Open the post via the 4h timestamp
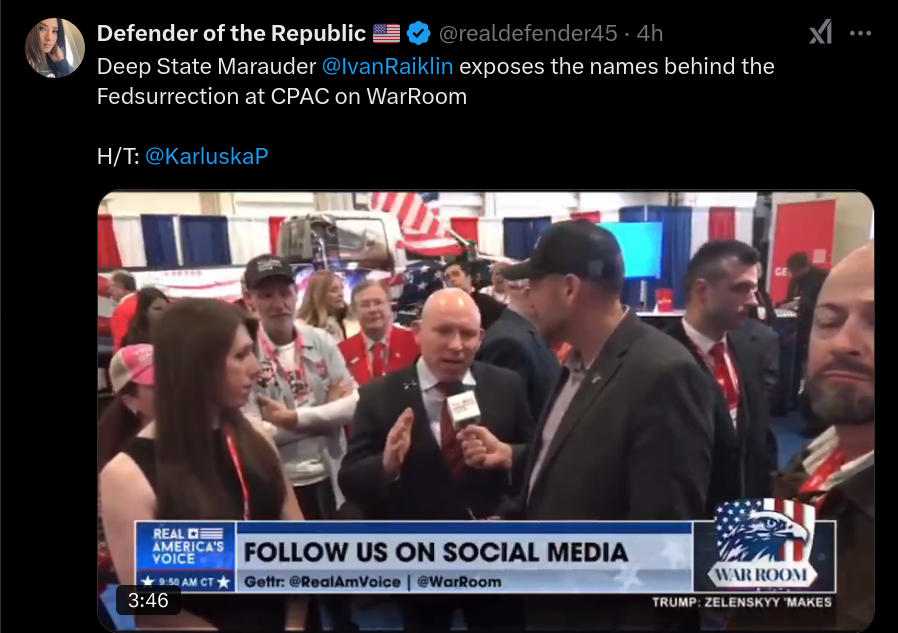898x633 pixels. 649,33
